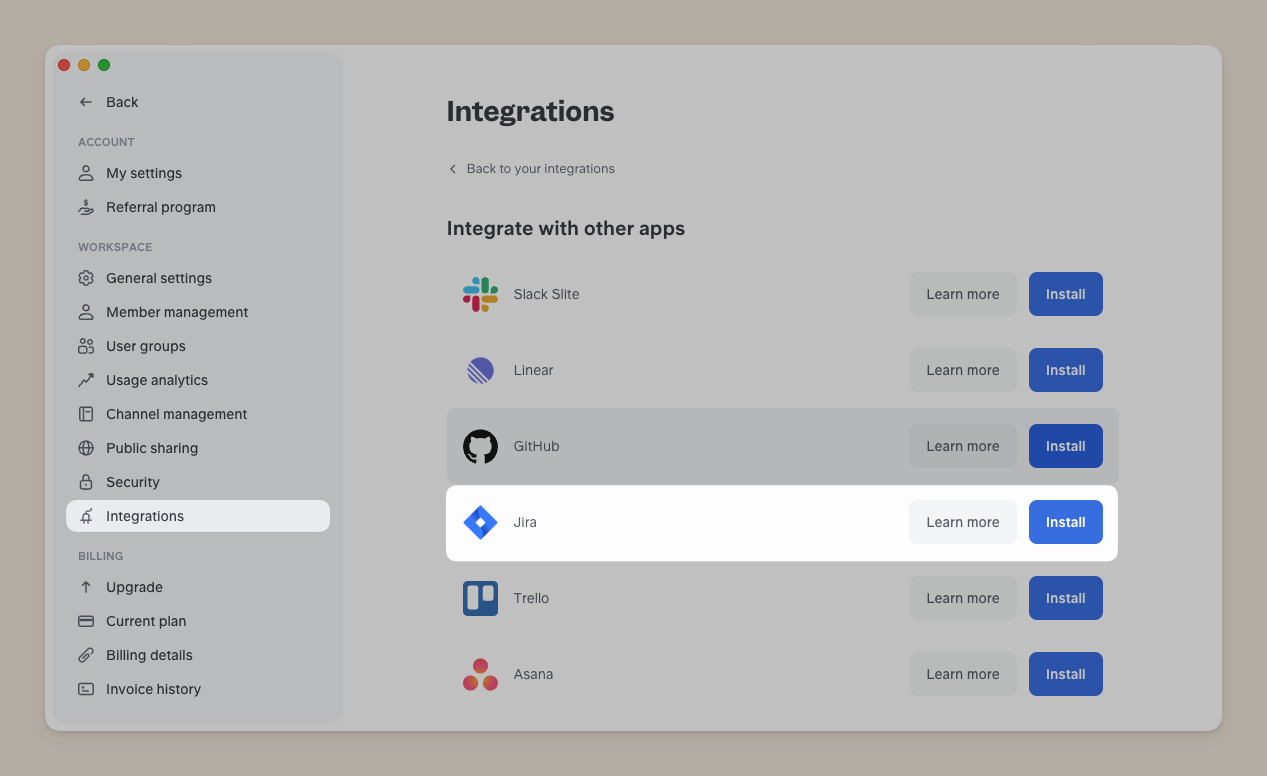Click the Slack Slite name text
The width and height of the screenshot is (1267, 776).
pyautogui.click(x=546, y=294)
